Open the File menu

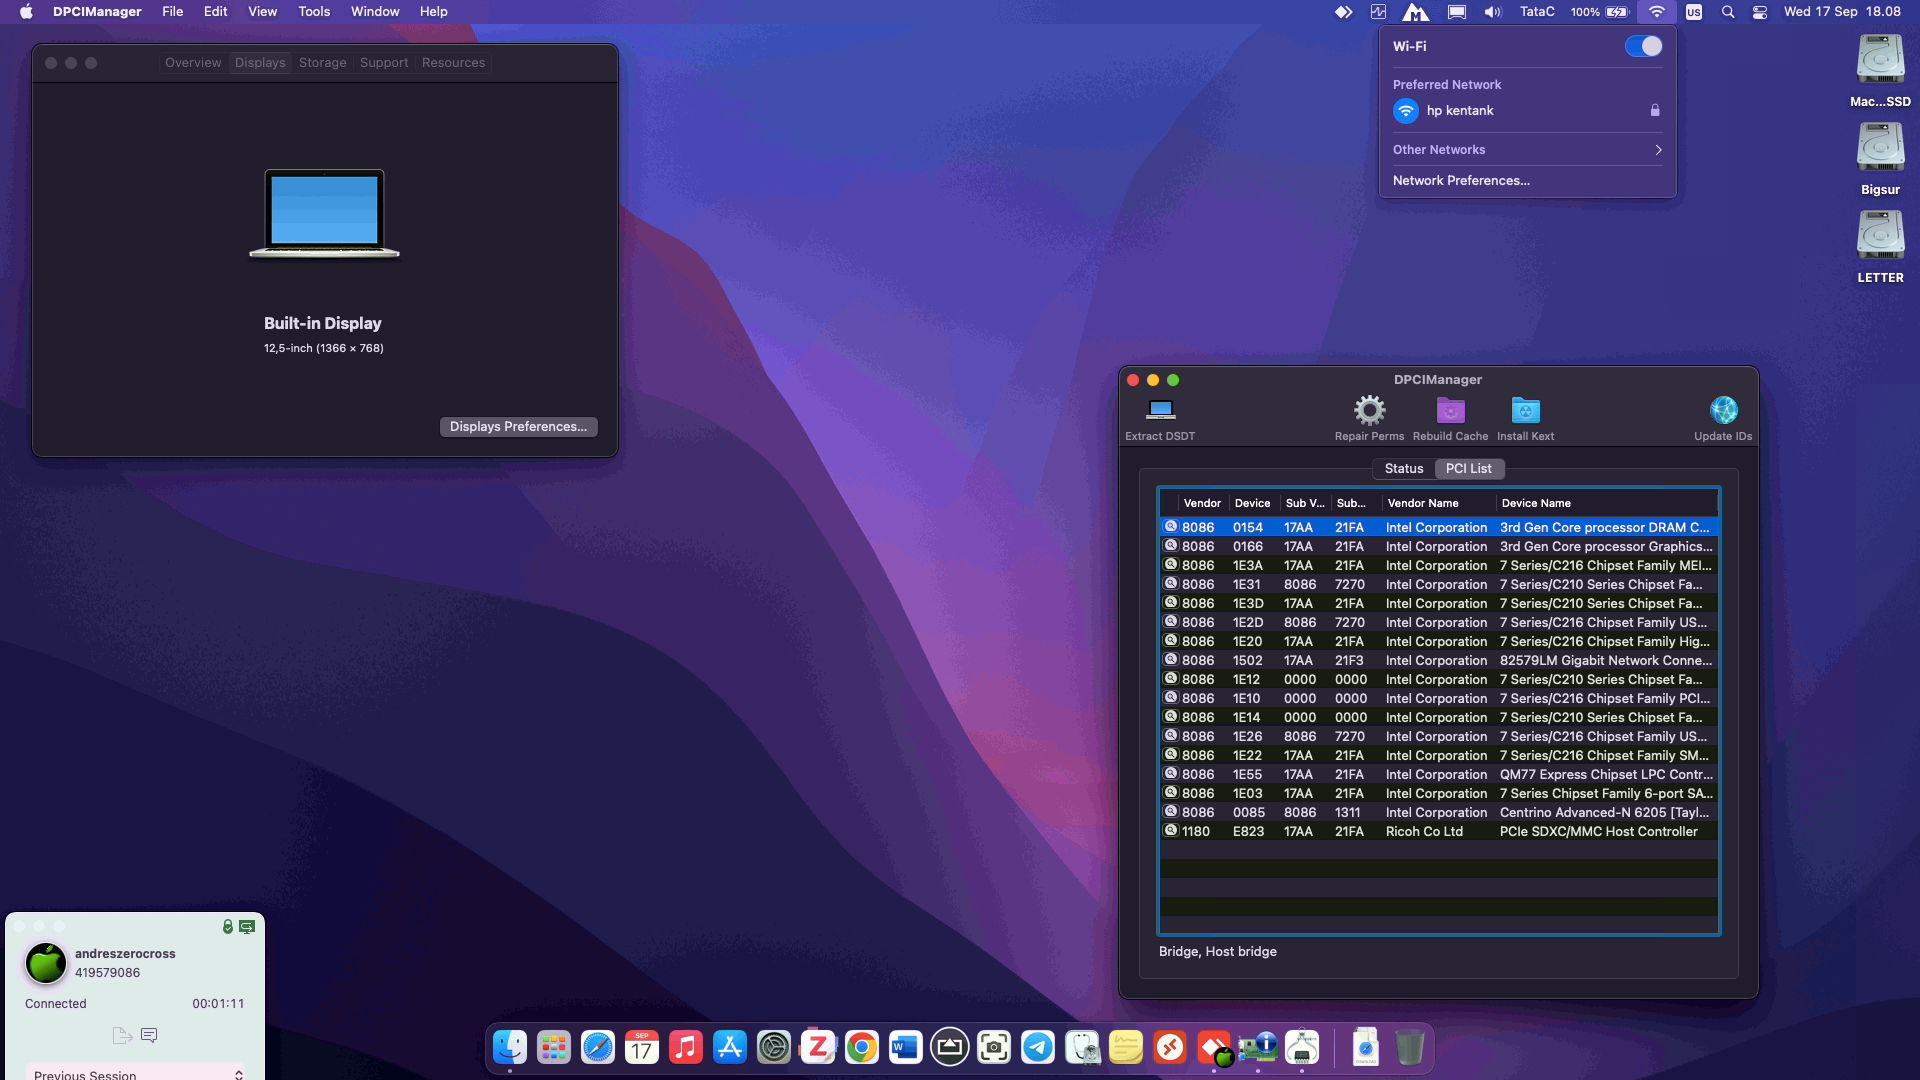(173, 12)
